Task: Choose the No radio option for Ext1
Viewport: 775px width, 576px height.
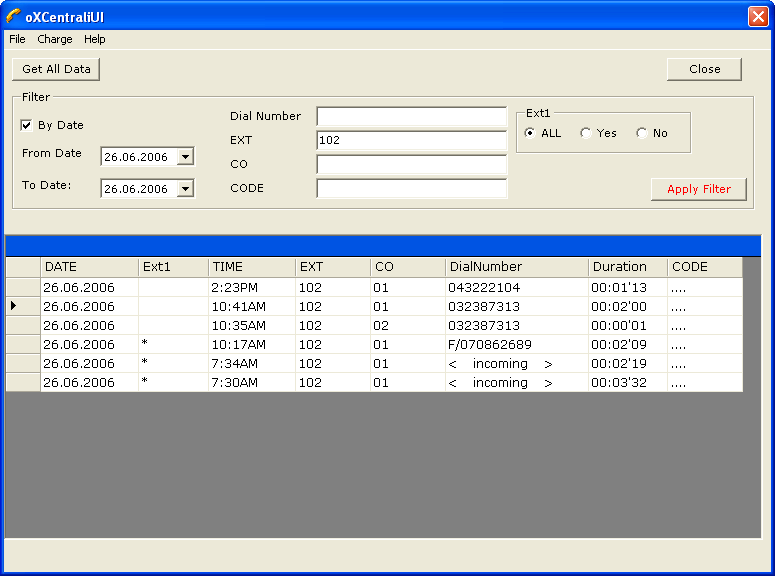Action: tap(641, 133)
